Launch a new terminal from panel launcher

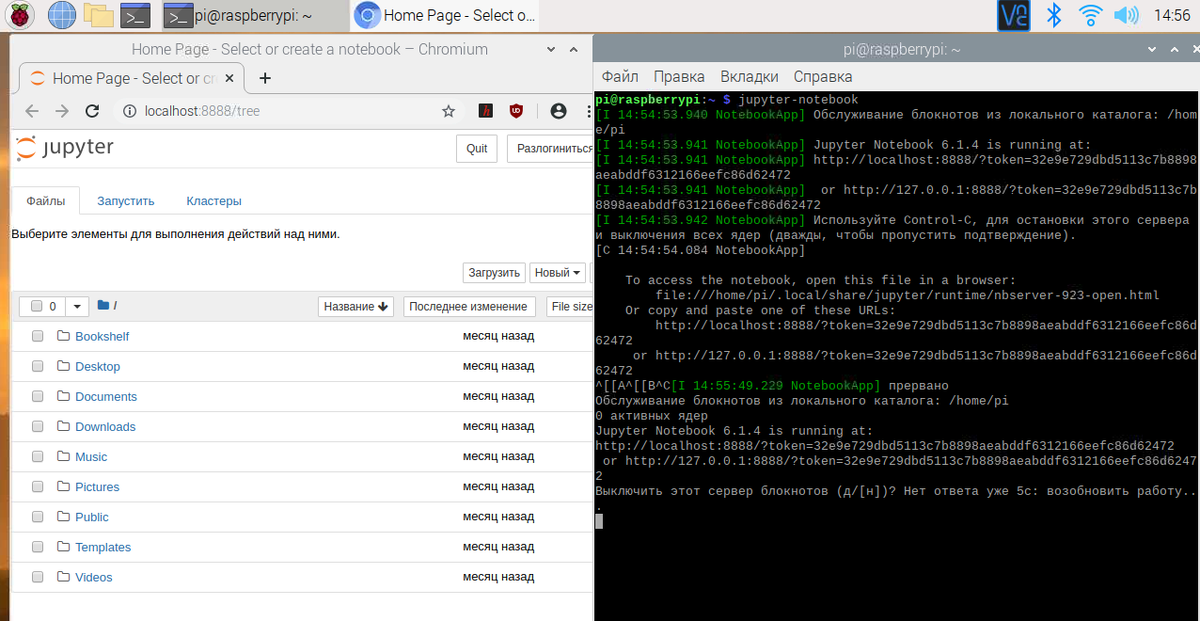click(x=135, y=15)
